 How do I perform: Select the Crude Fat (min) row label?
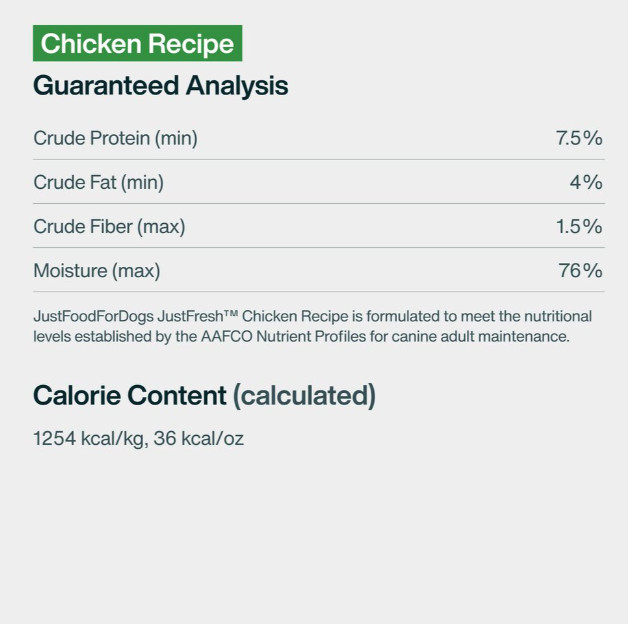[99, 182]
